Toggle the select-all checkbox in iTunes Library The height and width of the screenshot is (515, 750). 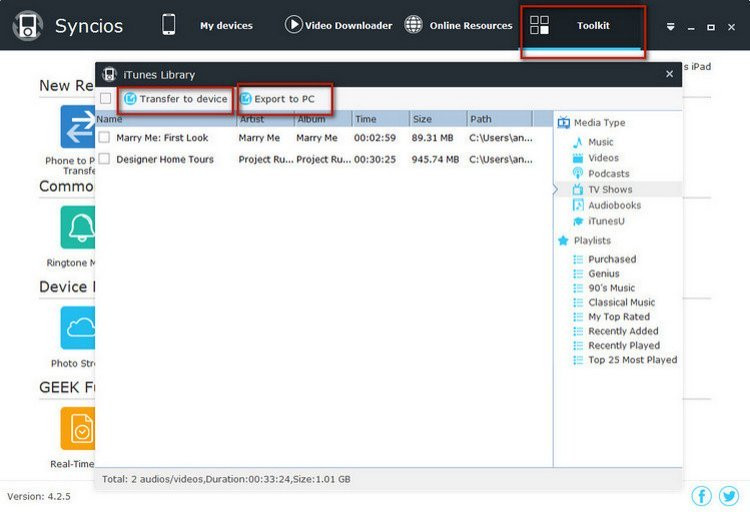105,99
